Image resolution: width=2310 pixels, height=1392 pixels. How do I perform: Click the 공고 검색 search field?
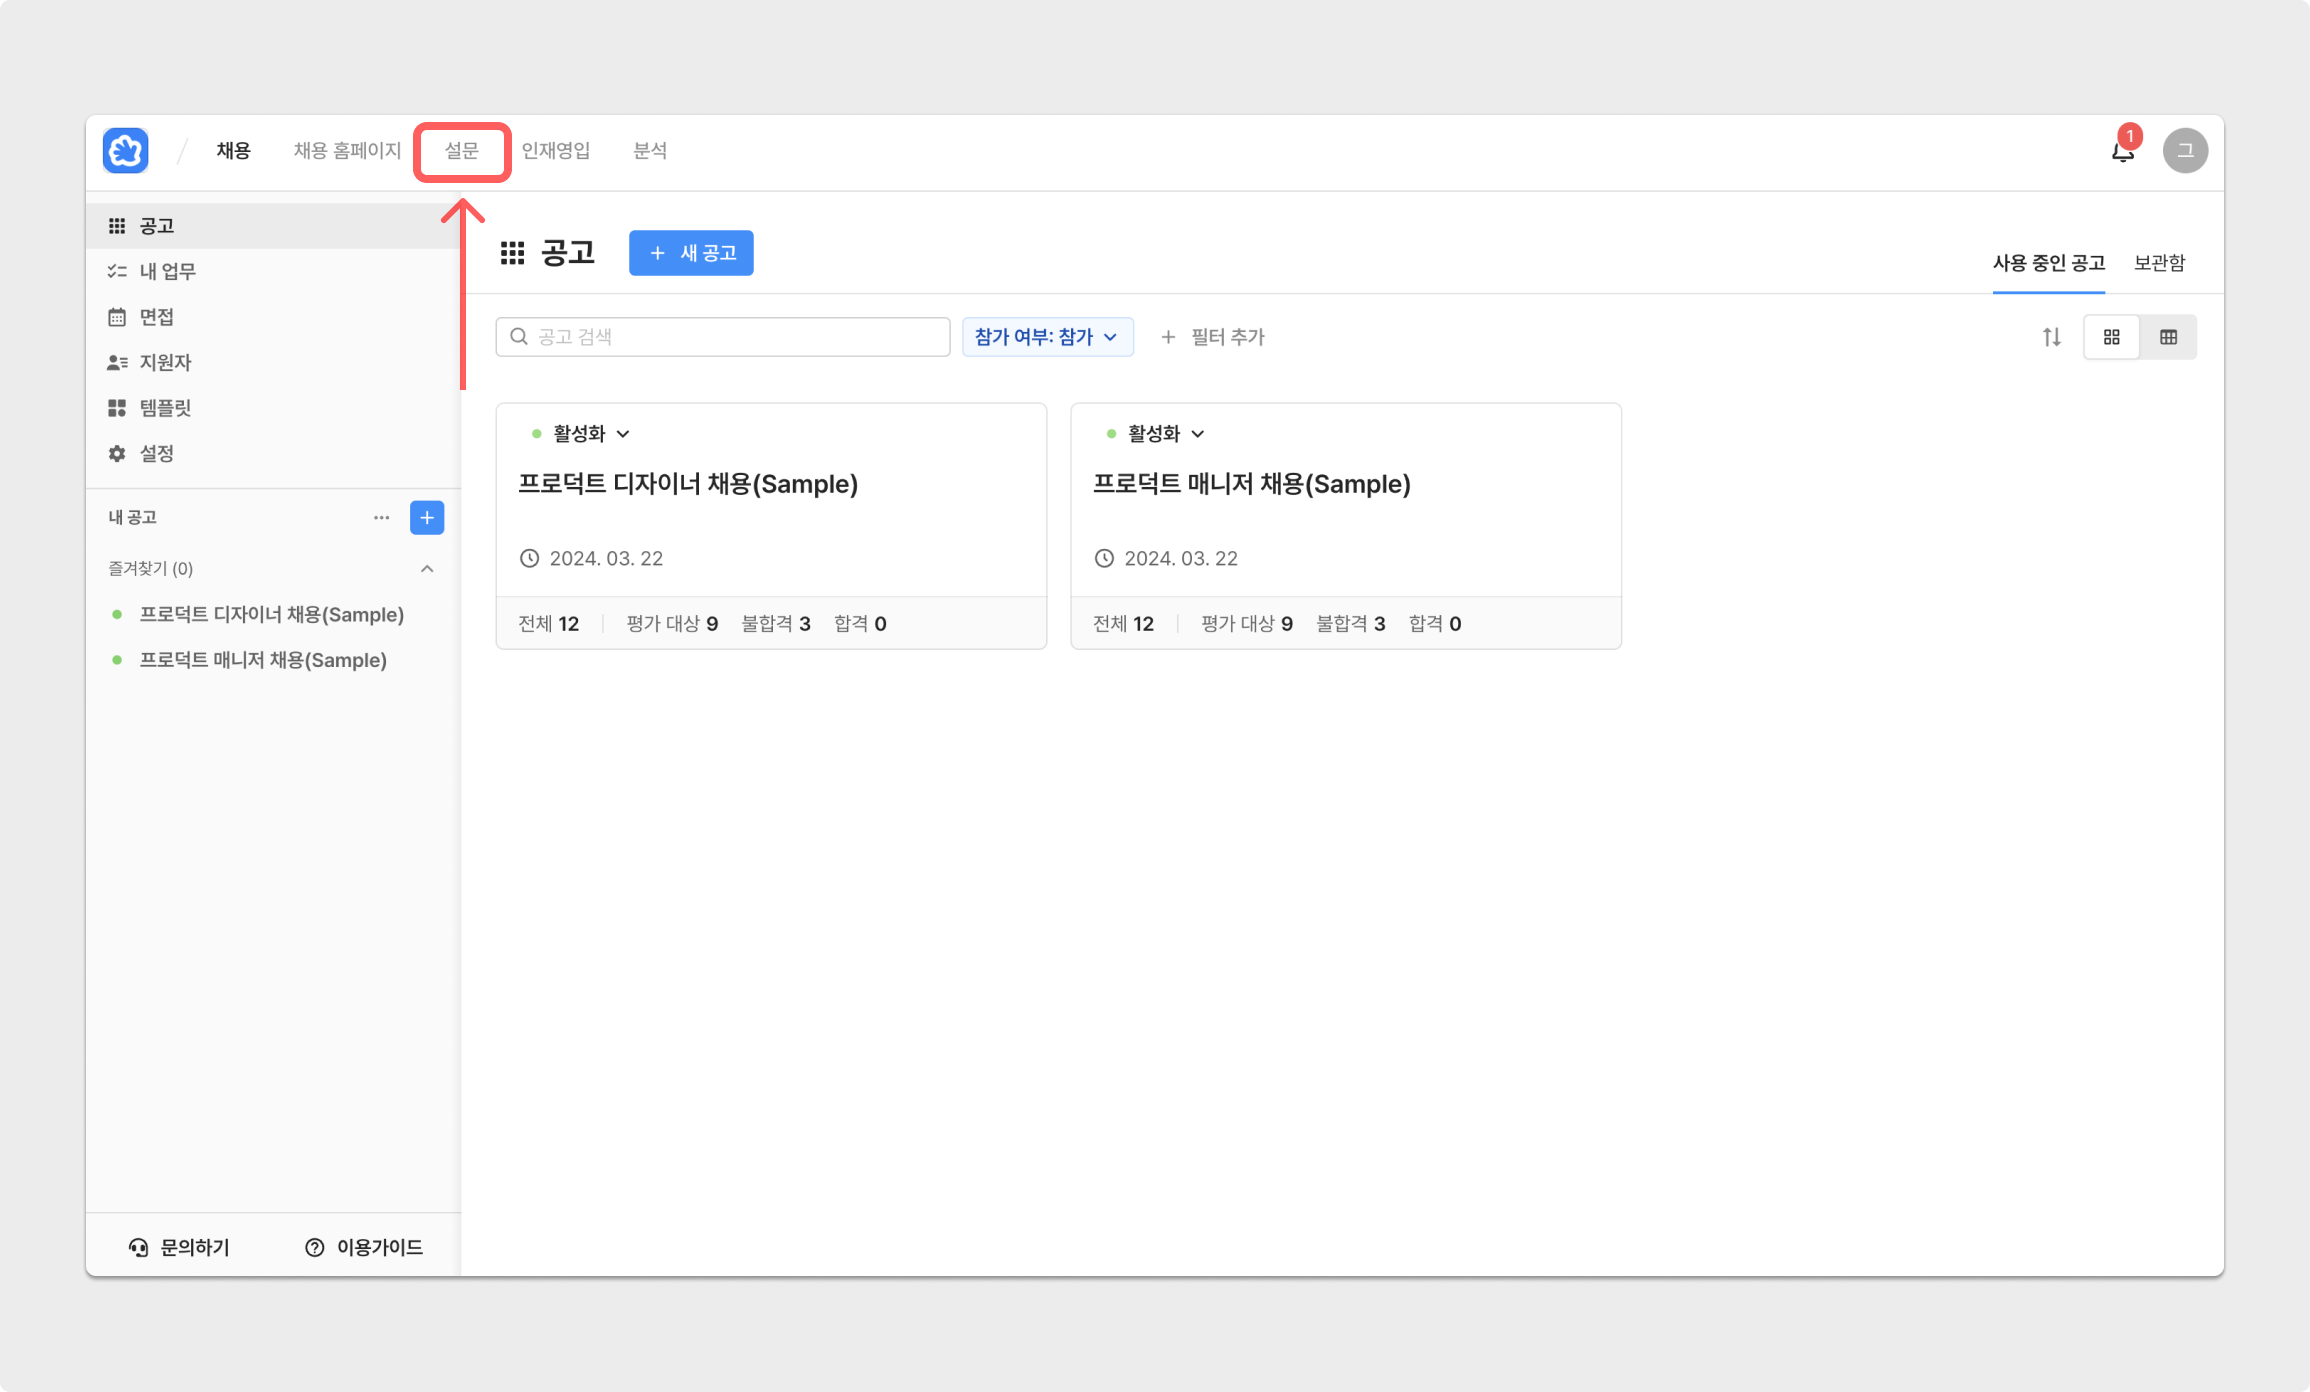click(x=722, y=337)
